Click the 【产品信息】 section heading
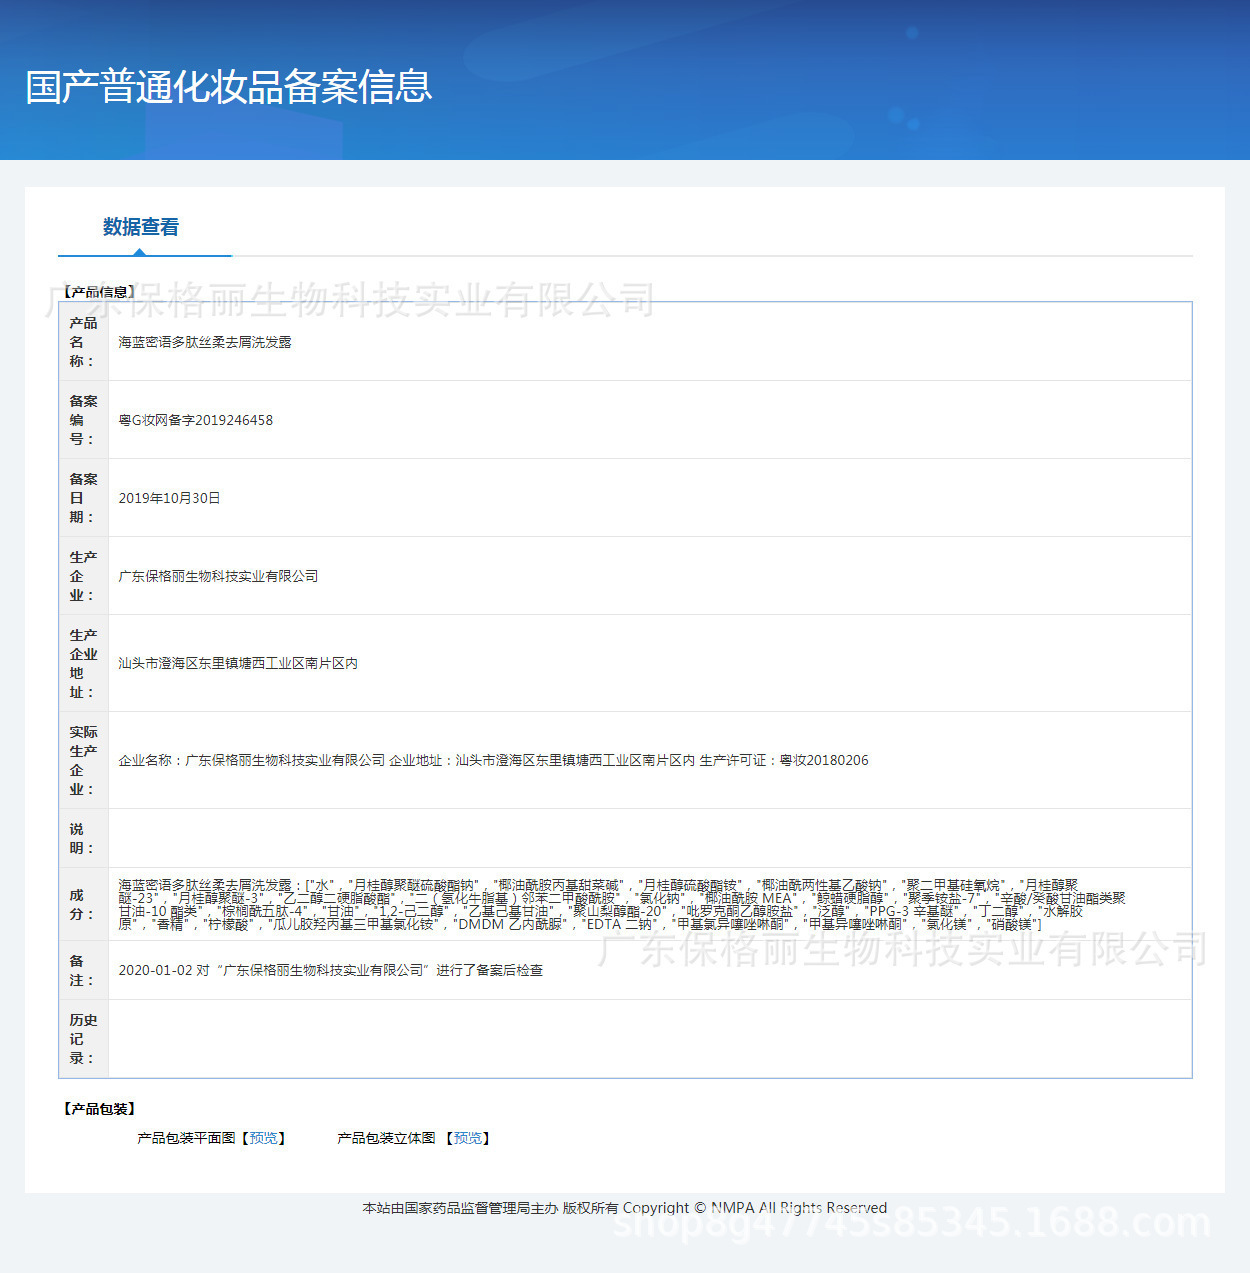 (x=99, y=292)
